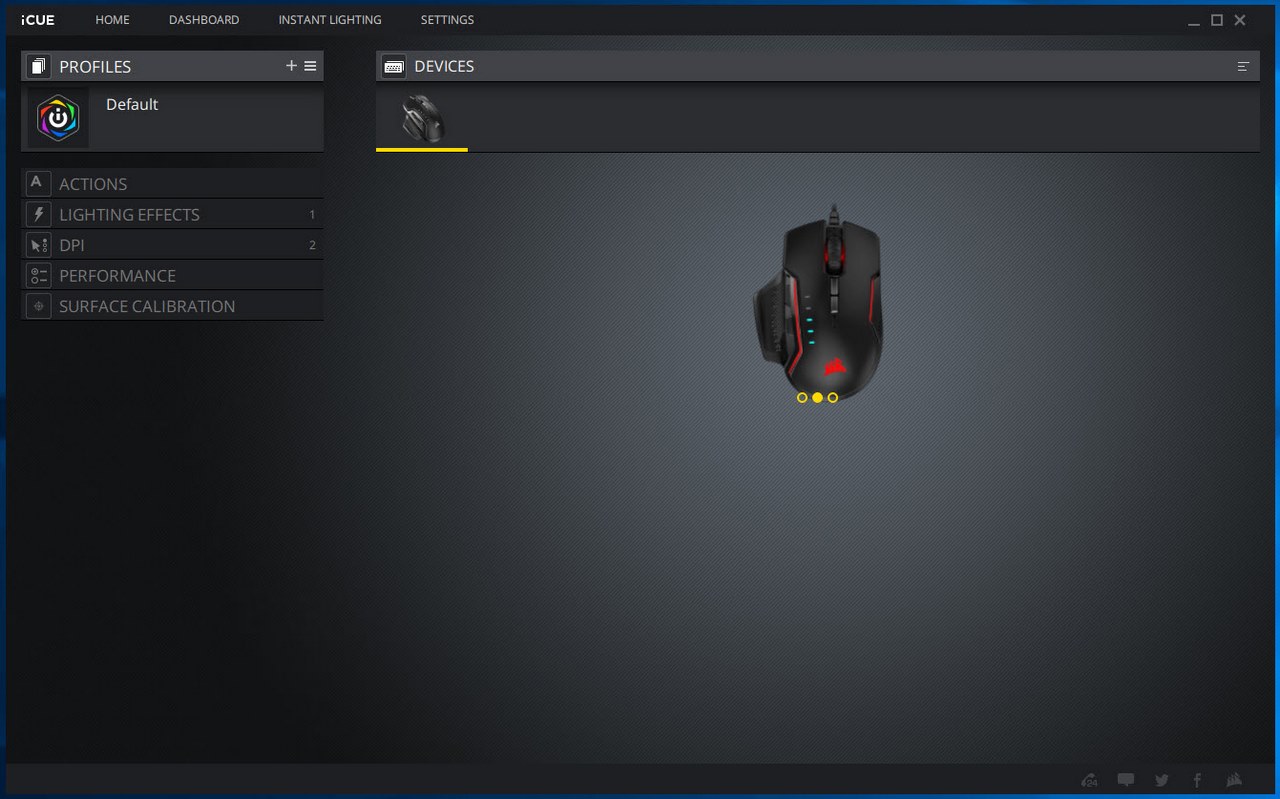Click the Actions panel icon
The height and width of the screenshot is (799, 1280).
tap(38, 183)
